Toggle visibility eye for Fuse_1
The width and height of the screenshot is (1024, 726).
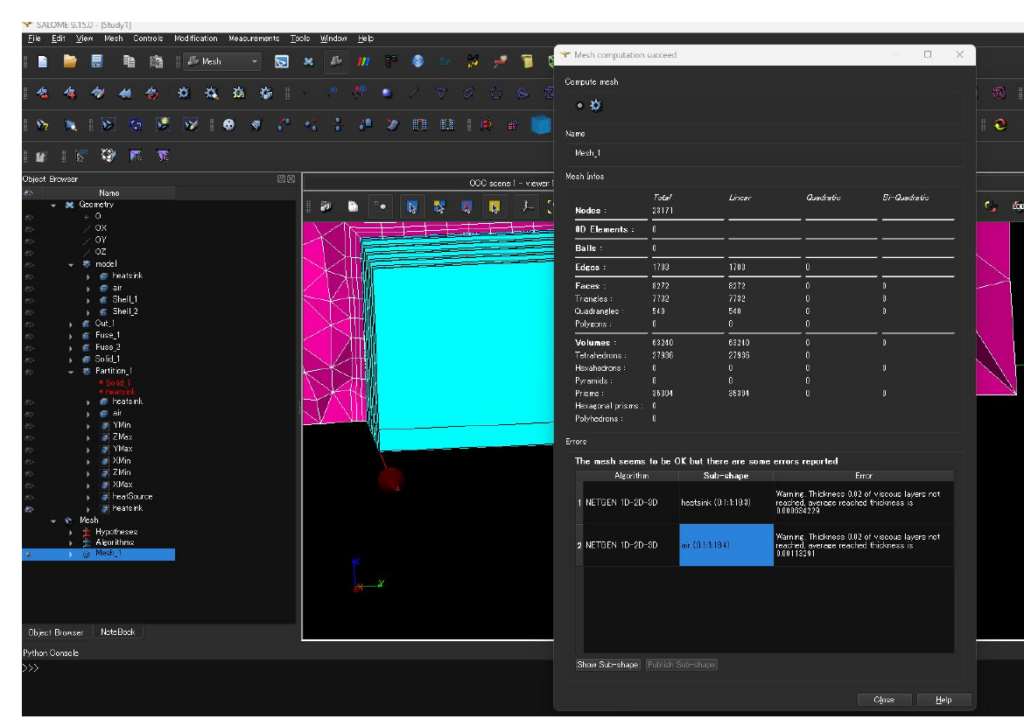[29, 335]
